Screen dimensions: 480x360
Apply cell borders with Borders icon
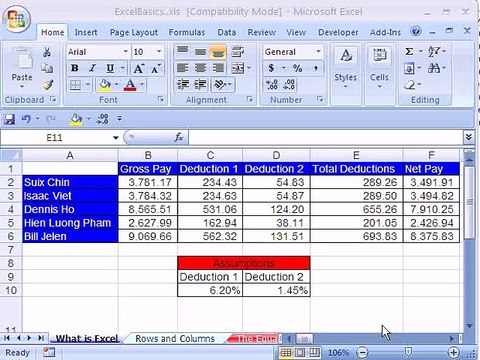[75, 85]
